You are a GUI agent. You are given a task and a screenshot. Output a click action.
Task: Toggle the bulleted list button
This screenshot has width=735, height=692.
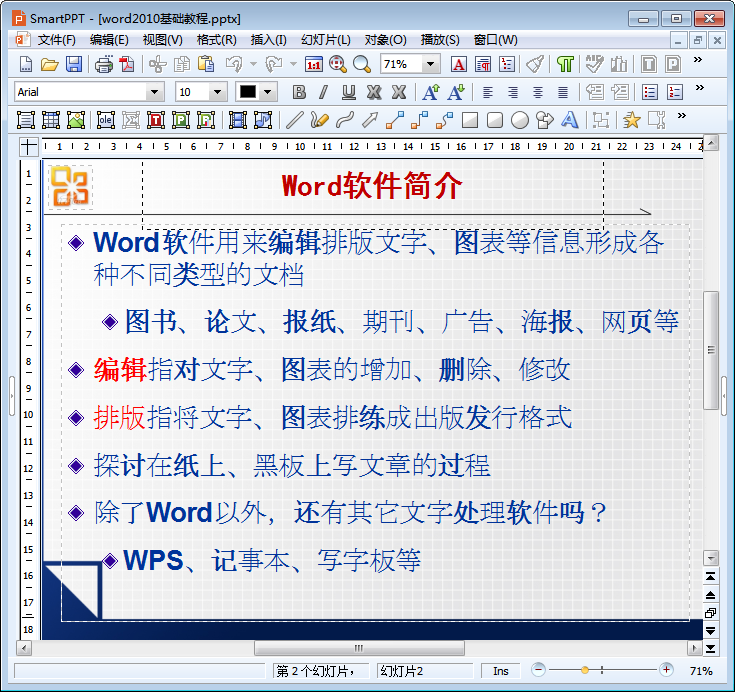649,92
